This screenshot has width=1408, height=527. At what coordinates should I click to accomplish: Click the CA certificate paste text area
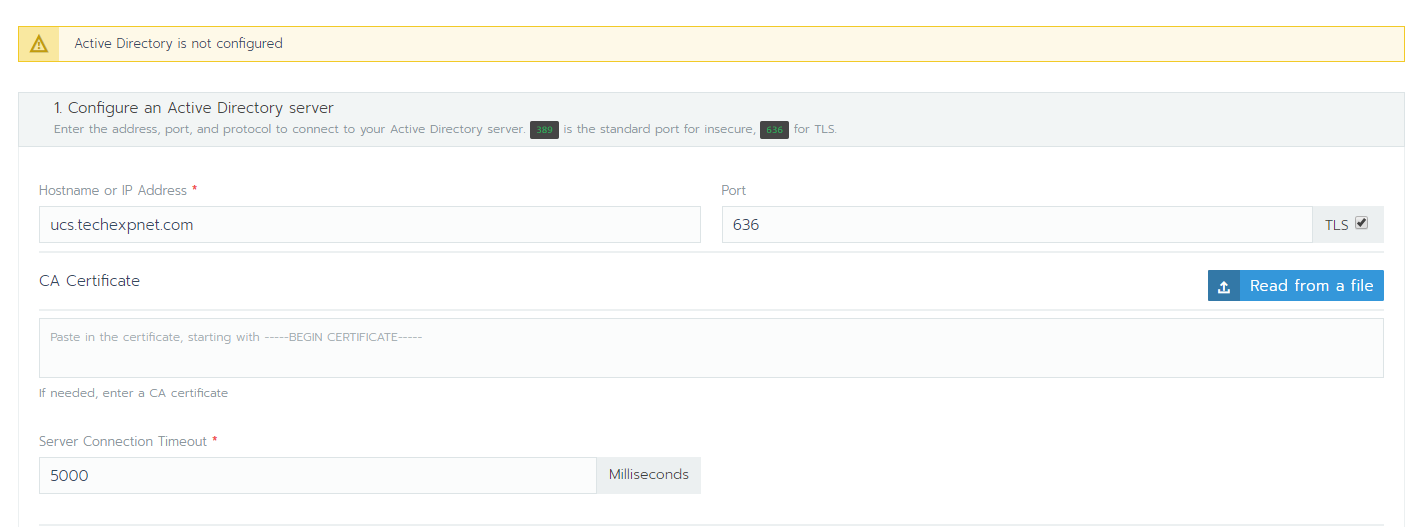click(711, 348)
